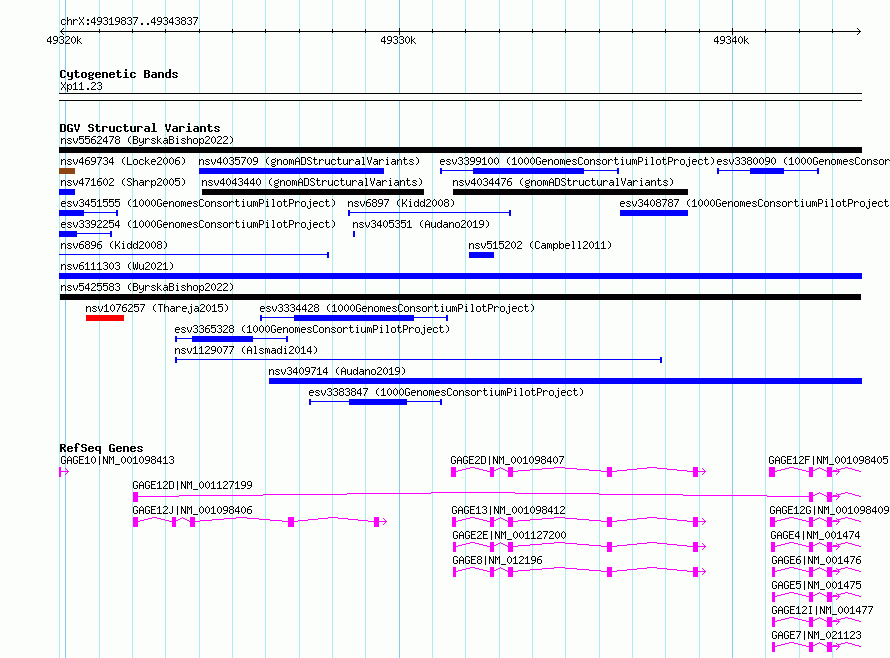The image size is (890, 658).
Task: Click the GAGE2D|NM_001098407 gene label
Action: [507, 460]
